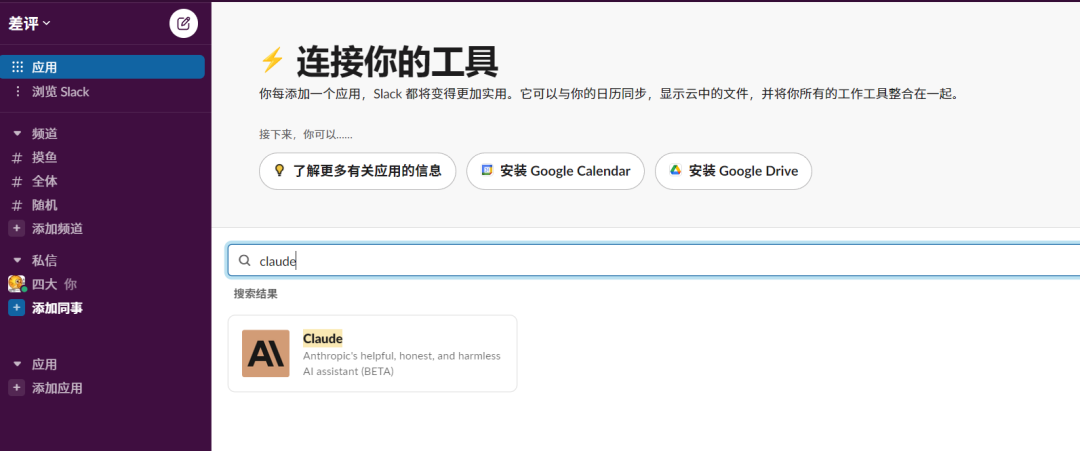This screenshot has height=451, width=1080.
Task: Click the plus icon beside 添加频道
Action: [17, 228]
